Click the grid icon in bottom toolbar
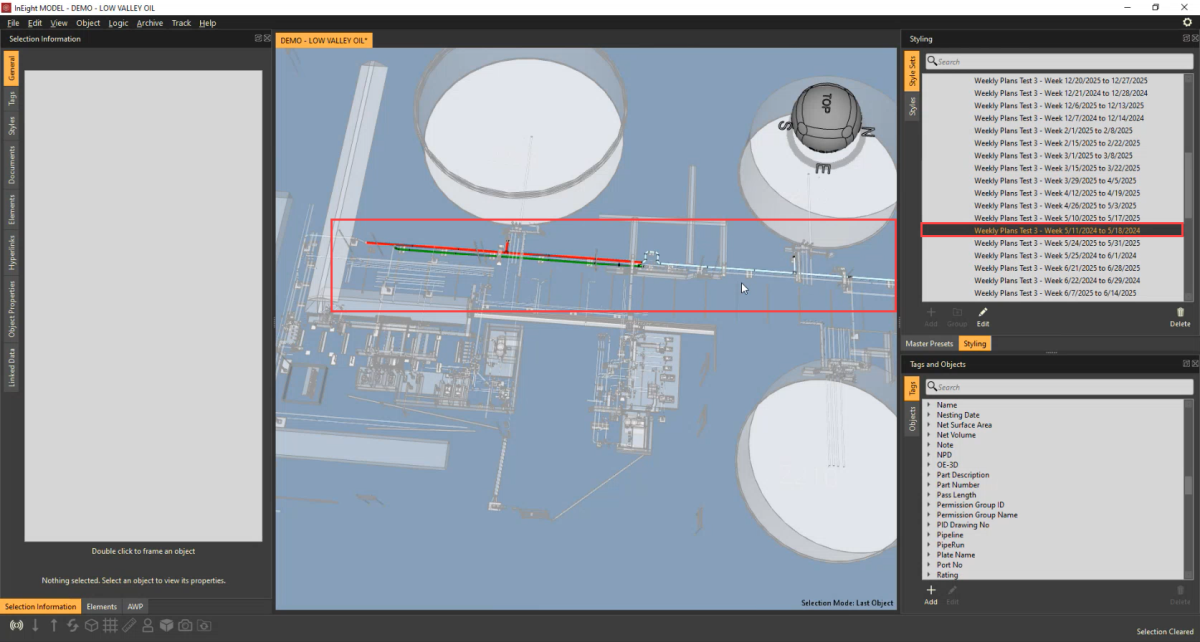Viewport: 1200px width, 642px height. click(x=110, y=625)
